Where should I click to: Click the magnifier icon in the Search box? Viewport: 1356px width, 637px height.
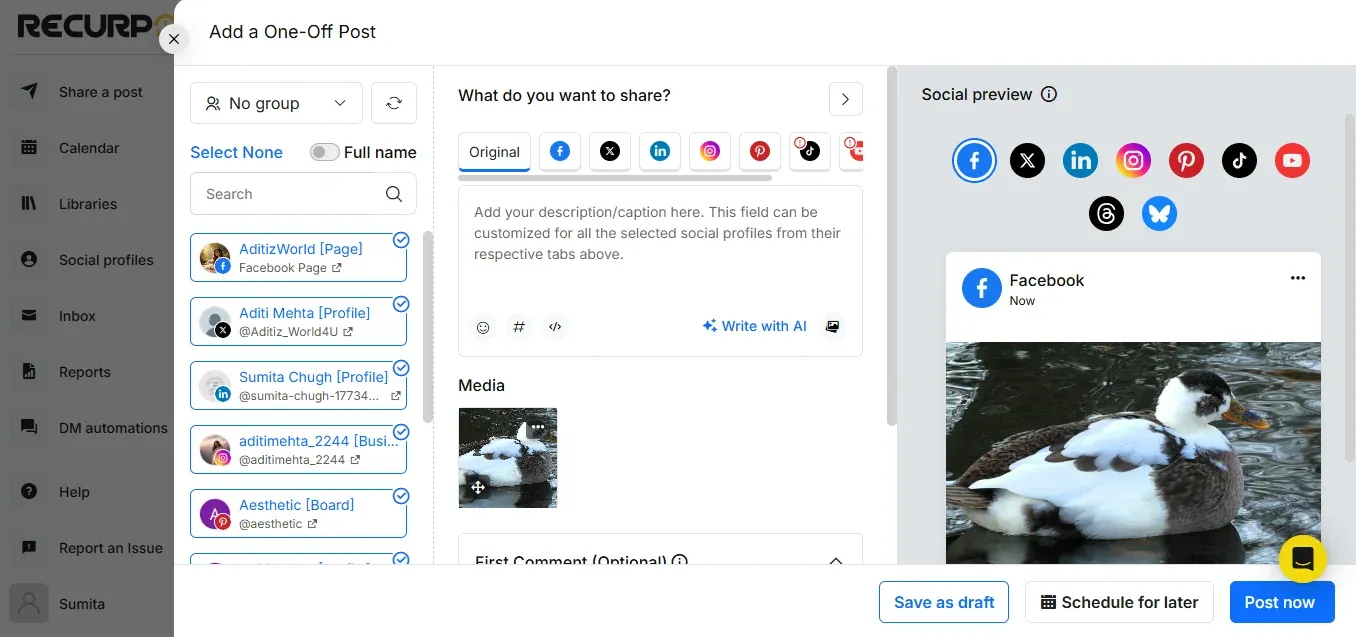click(x=394, y=194)
